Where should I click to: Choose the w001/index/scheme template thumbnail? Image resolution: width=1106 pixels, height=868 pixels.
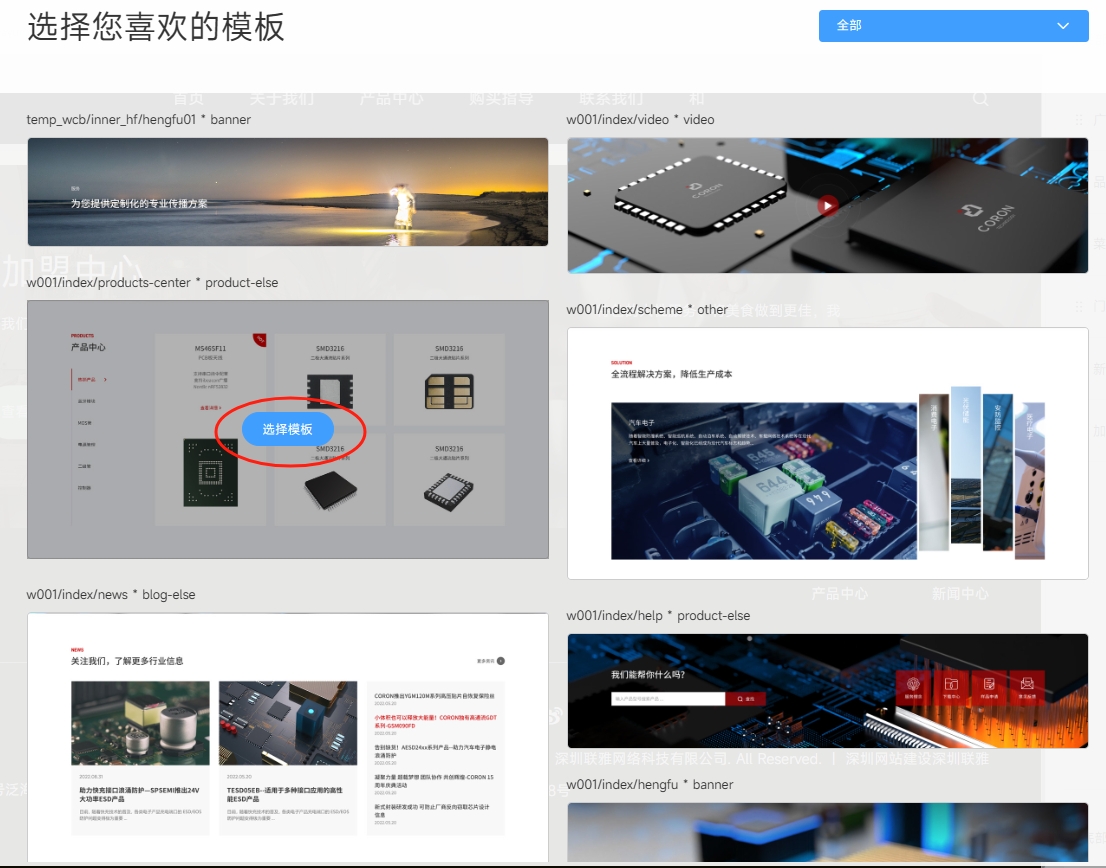827,453
